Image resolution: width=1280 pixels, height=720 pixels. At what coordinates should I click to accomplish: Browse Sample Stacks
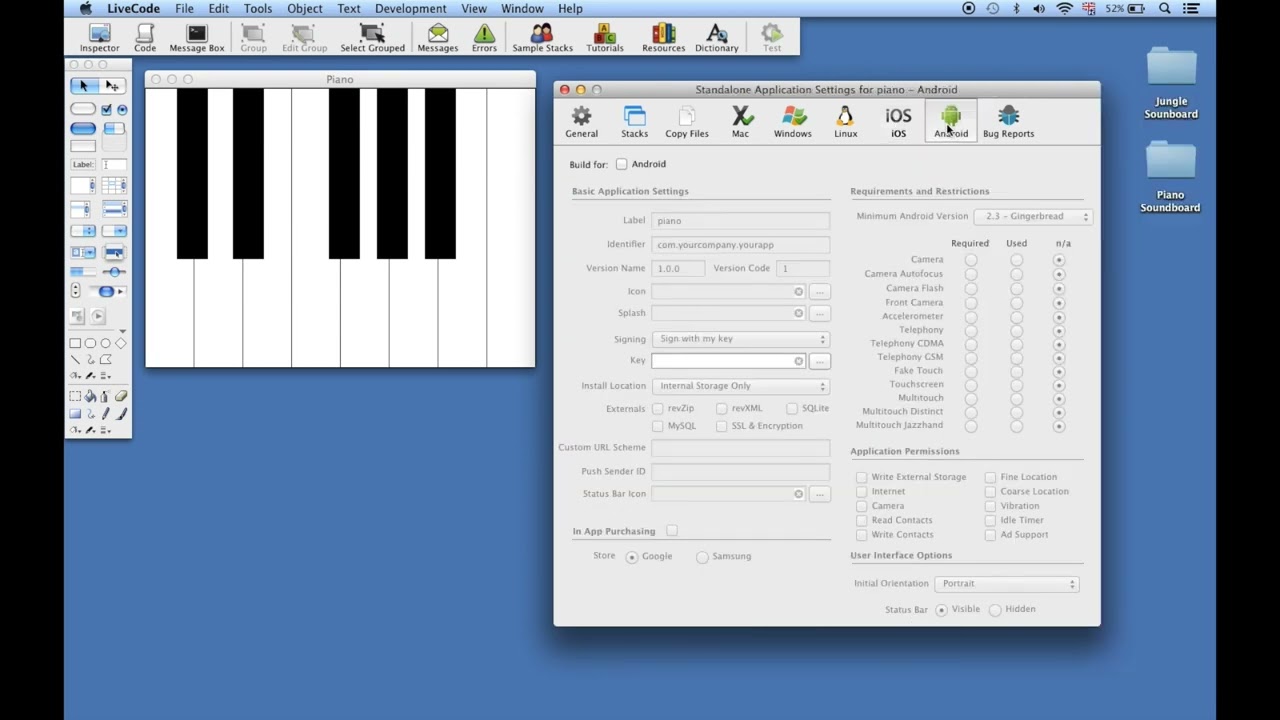(x=542, y=39)
